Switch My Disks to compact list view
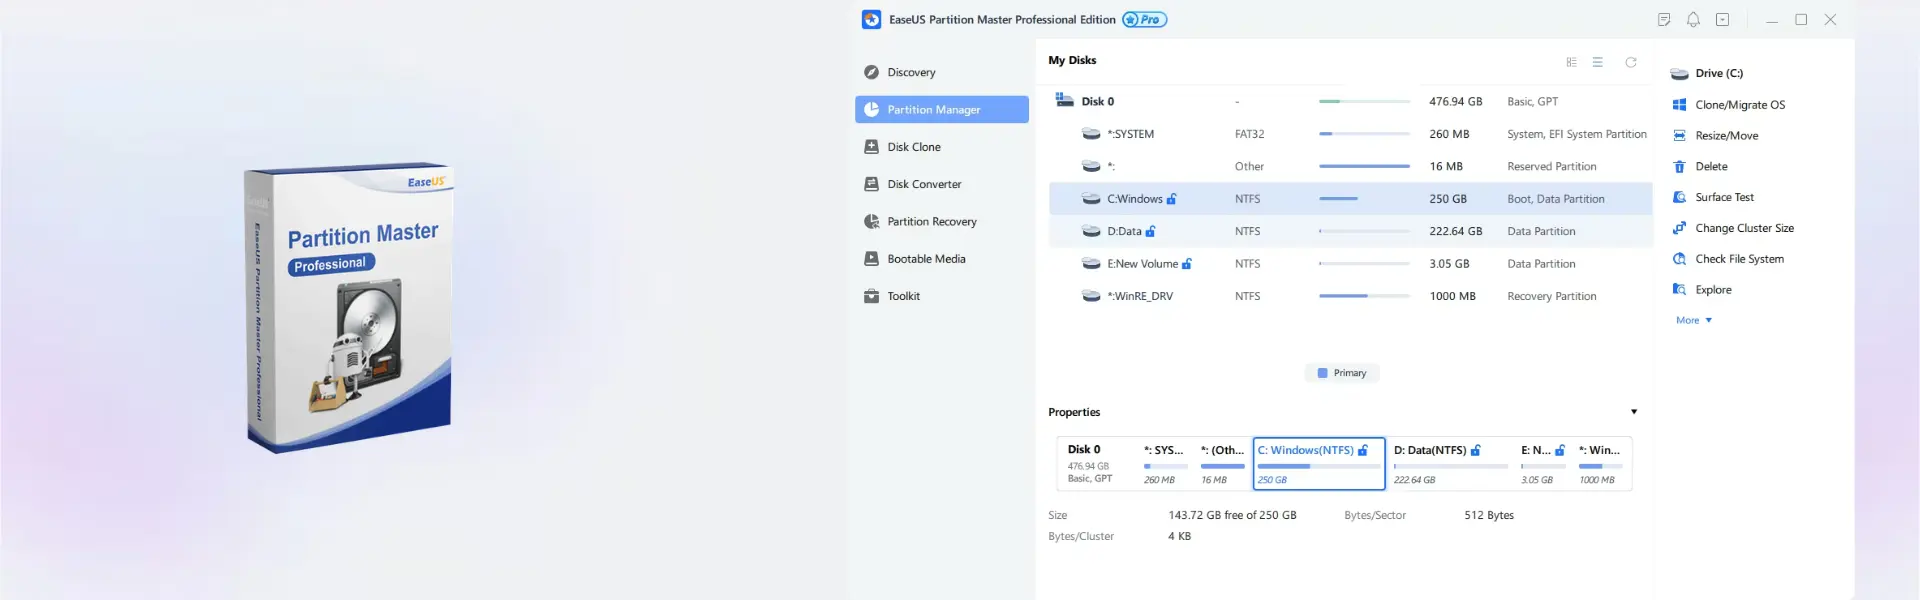This screenshot has height=600, width=1920. [1598, 62]
